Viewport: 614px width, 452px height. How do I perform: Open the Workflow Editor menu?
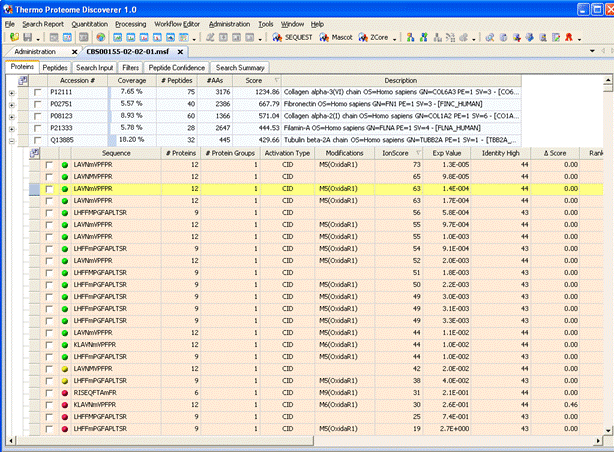pyautogui.click(x=177, y=24)
